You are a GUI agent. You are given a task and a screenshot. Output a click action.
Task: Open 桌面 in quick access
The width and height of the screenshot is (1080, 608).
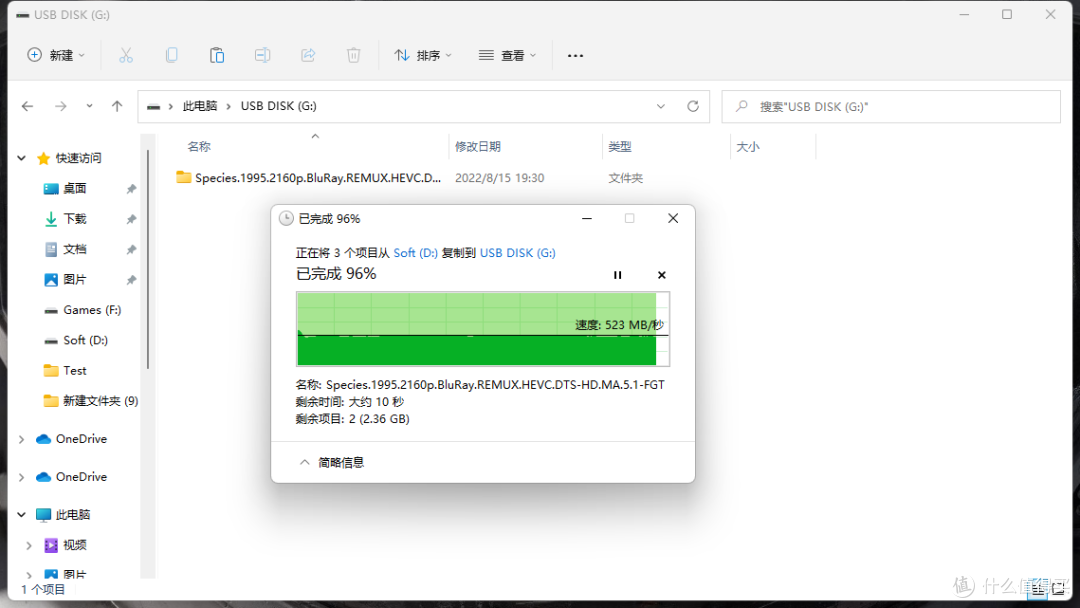(74, 189)
